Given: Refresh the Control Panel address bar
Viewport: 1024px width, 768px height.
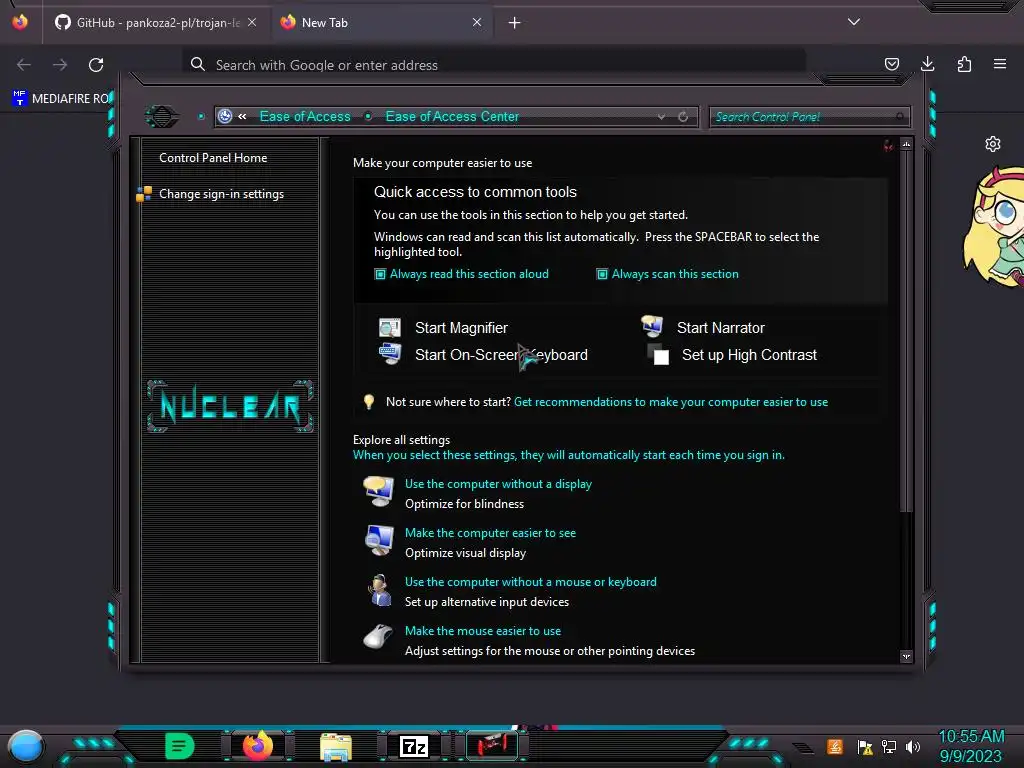Looking at the screenshot, I should [683, 116].
